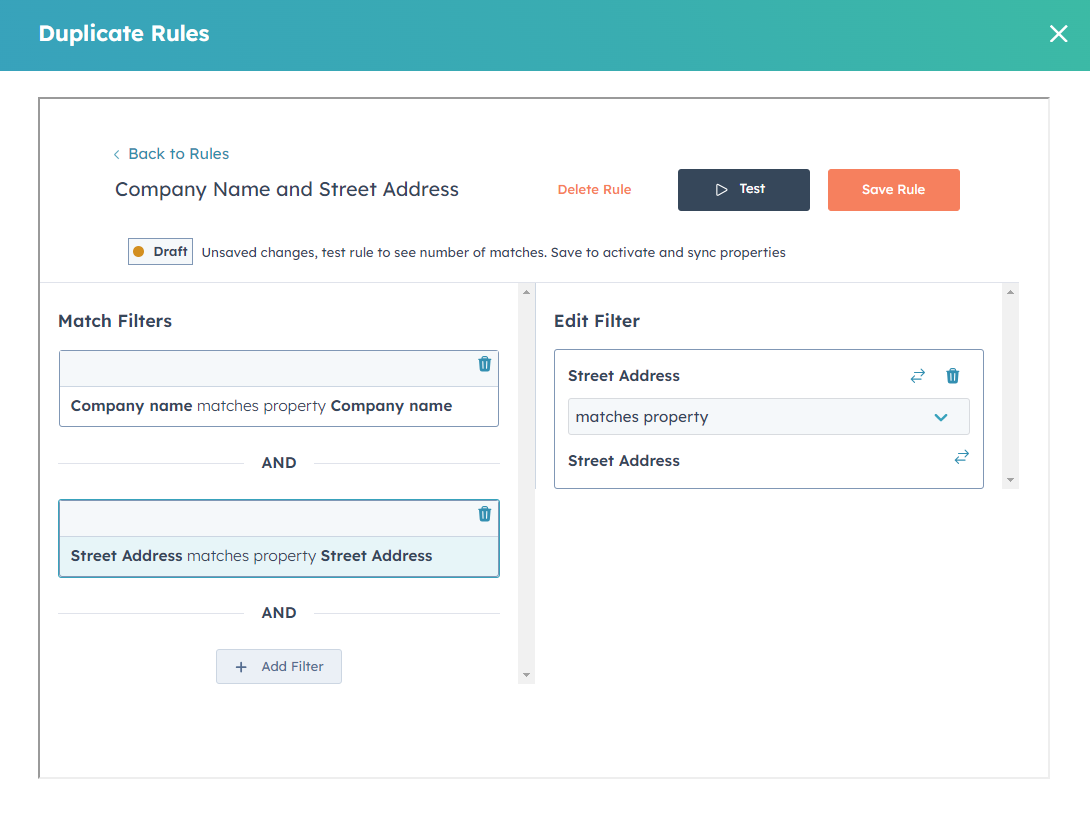Click the Duplicate Rules header title
This screenshot has height=823, width=1090.
[x=123, y=33]
